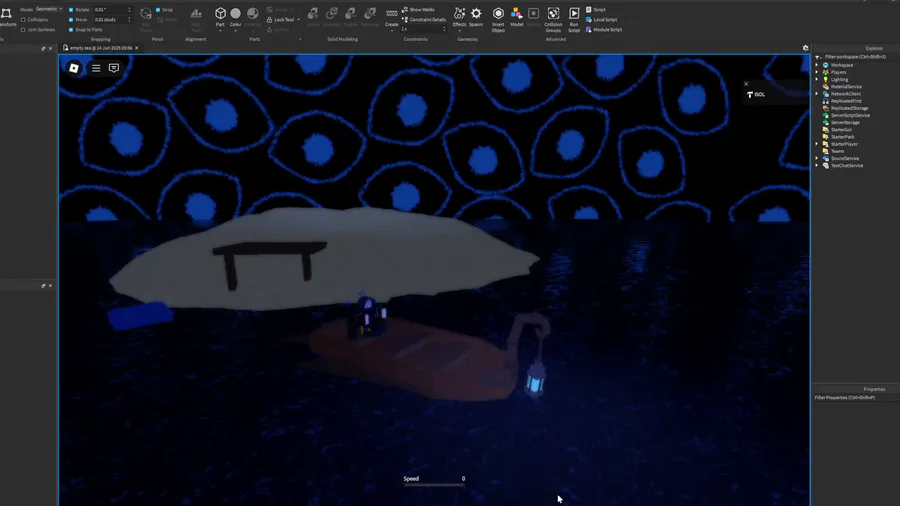Select StarterPack in Explorer
This screenshot has width=900, height=506.
pos(843,137)
